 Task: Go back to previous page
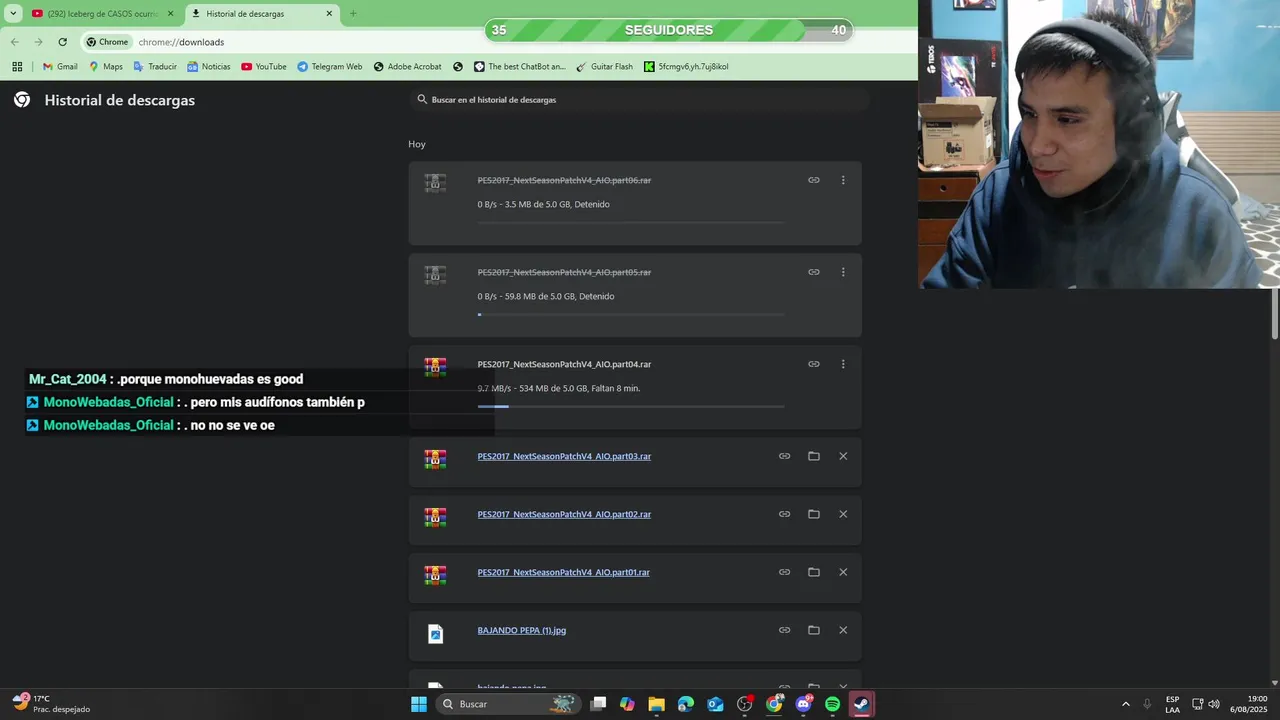tap(14, 42)
